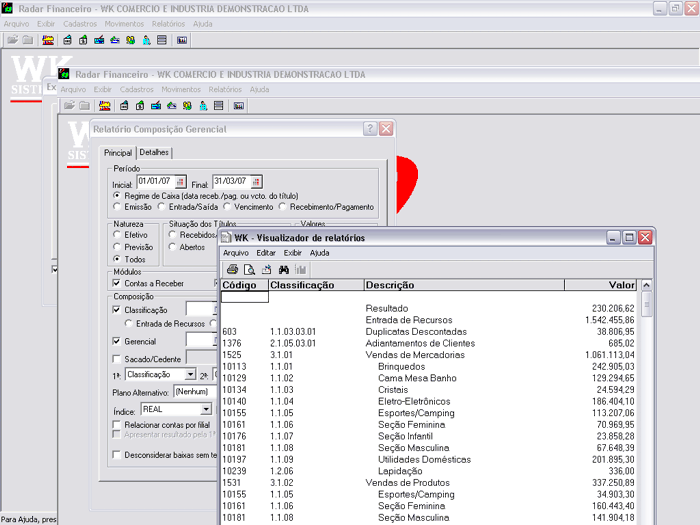Click the binoculars search icon

coord(284,270)
